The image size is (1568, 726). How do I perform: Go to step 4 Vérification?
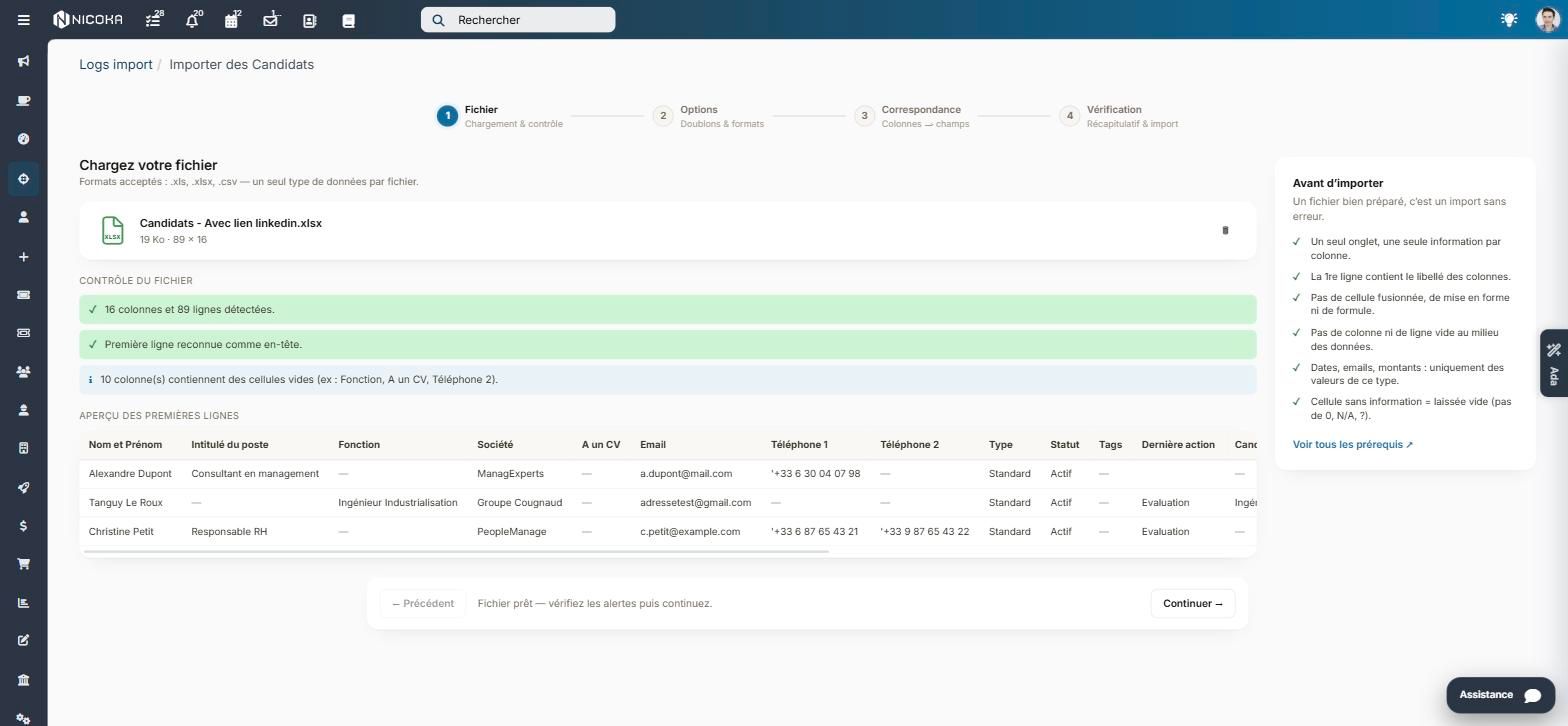tap(1118, 116)
